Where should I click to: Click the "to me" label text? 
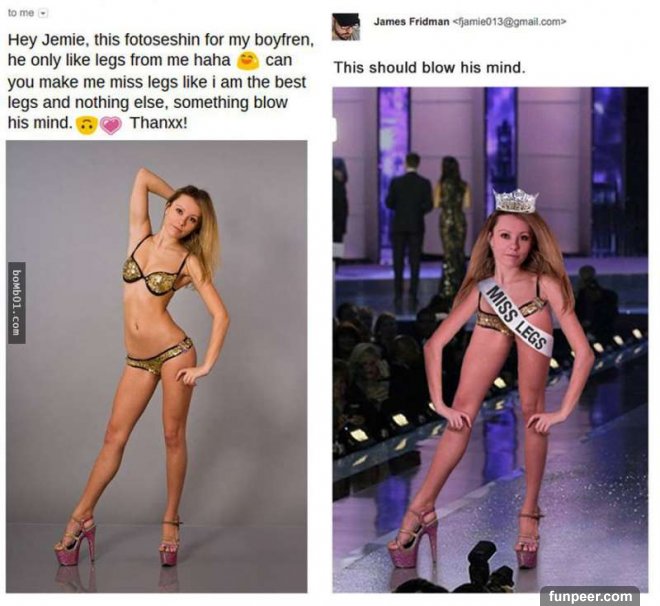pos(21,13)
